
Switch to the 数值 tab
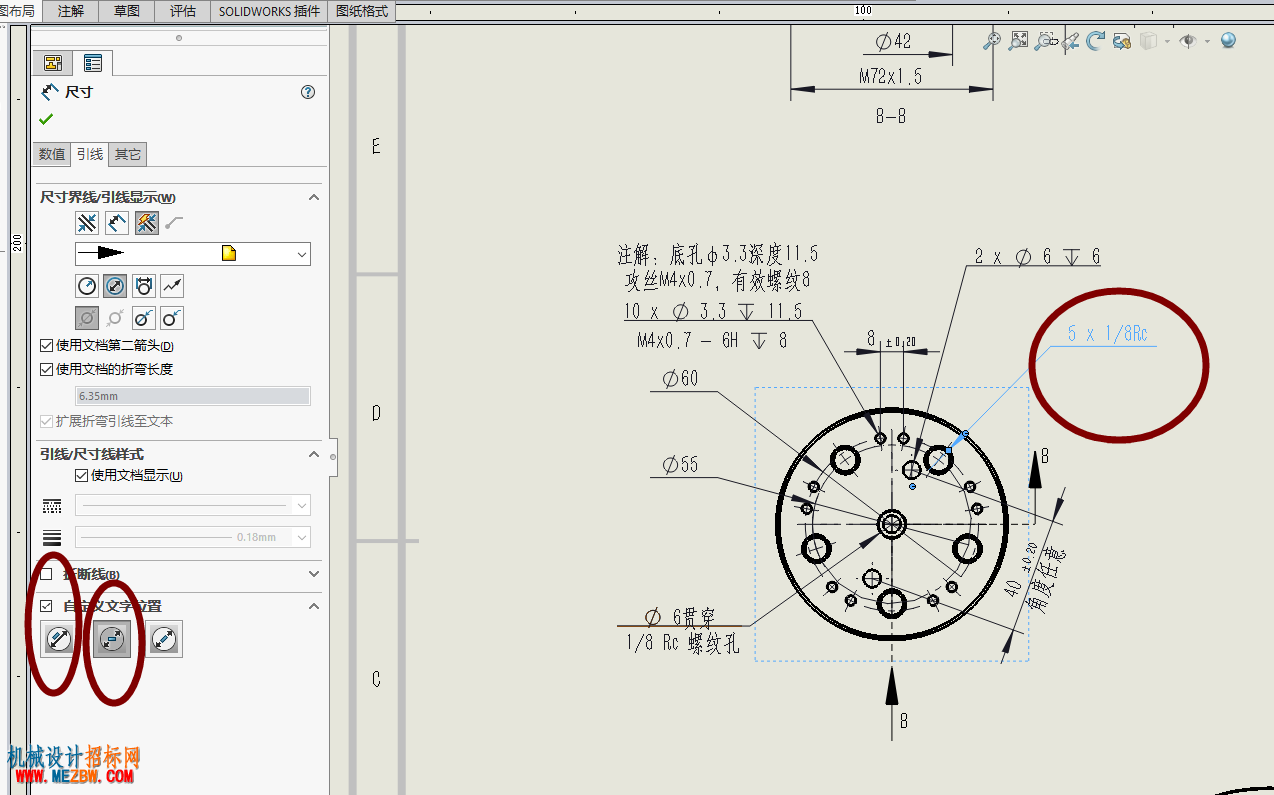[x=52, y=154]
